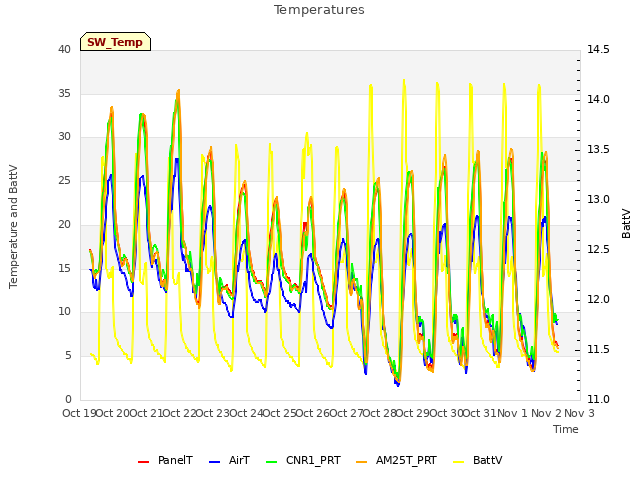
Task: Click the 5 value on left axis
Action: click(68, 356)
